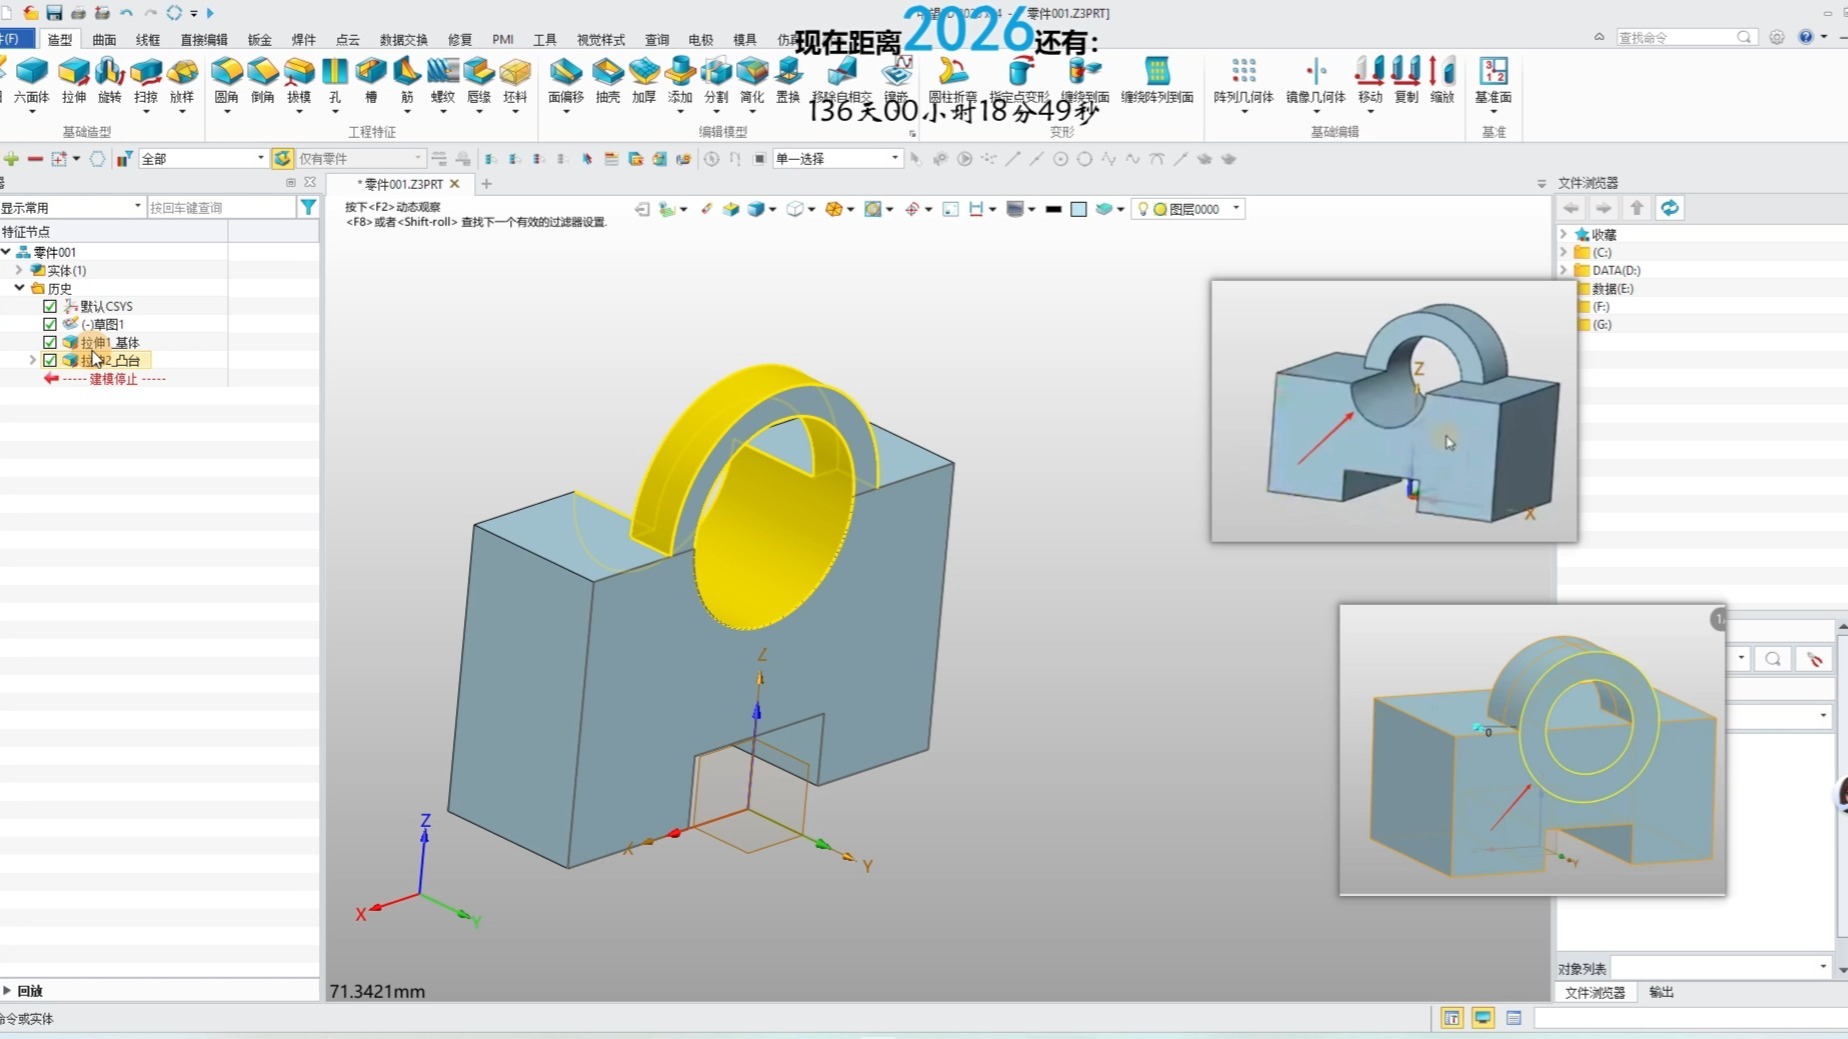
Task: Select the 复制 copy tool
Action: pyautogui.click(x=1406, y=80)
